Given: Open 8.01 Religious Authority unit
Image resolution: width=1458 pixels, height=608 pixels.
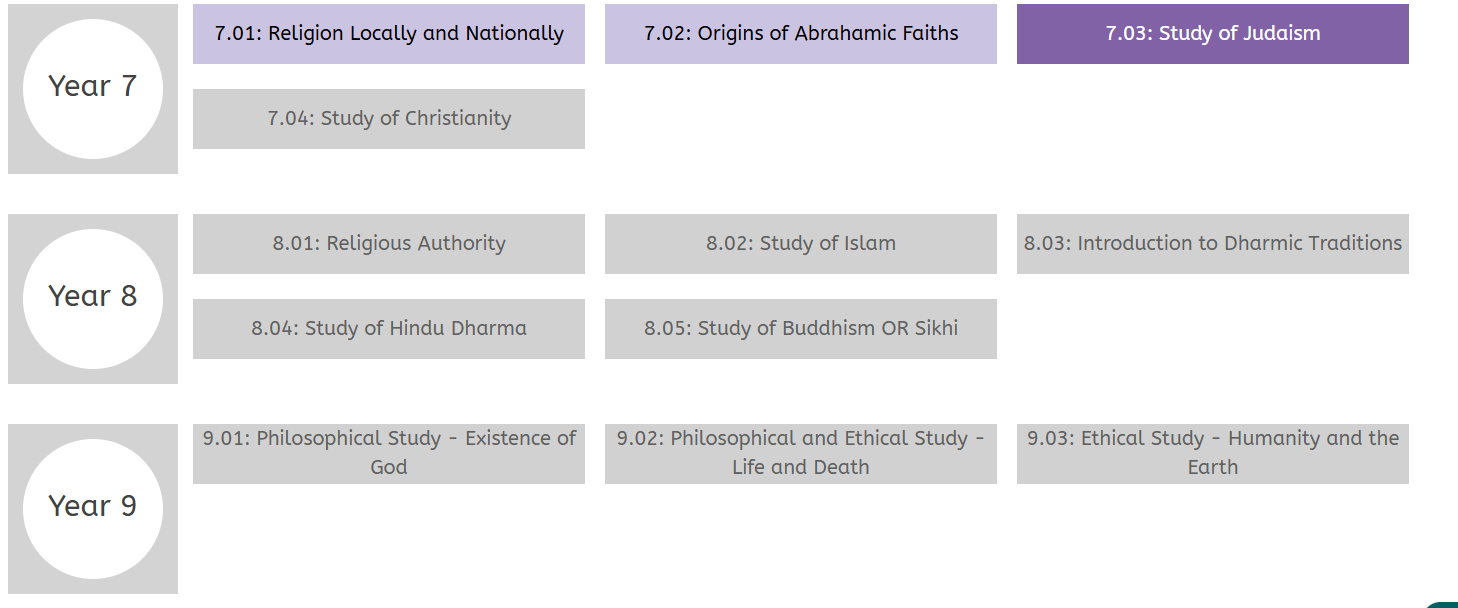Looking at the screenshot, I should (389, 244).
